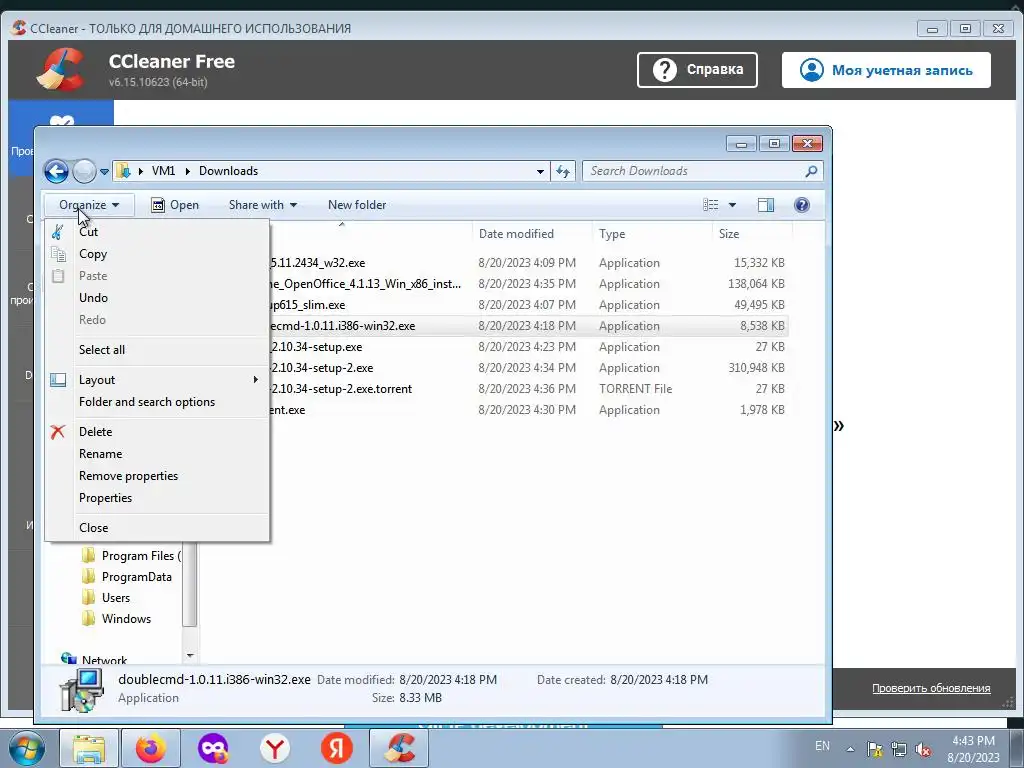Image resolution: width=1024 pixels, height=768 pixels.
Task: Open File Explorer from taskbar
Action: point(89,748)
